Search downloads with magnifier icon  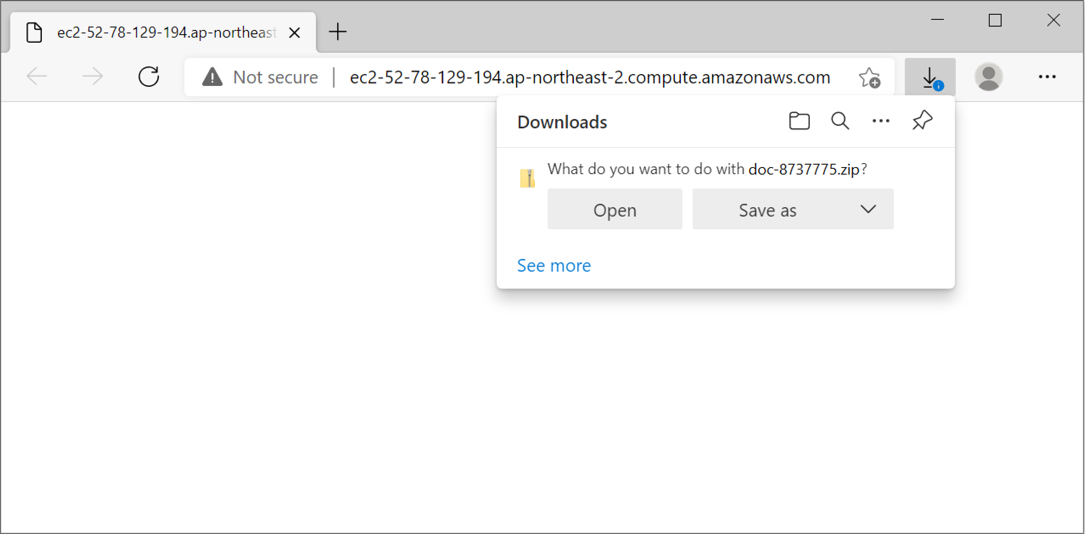pos(840,121)
